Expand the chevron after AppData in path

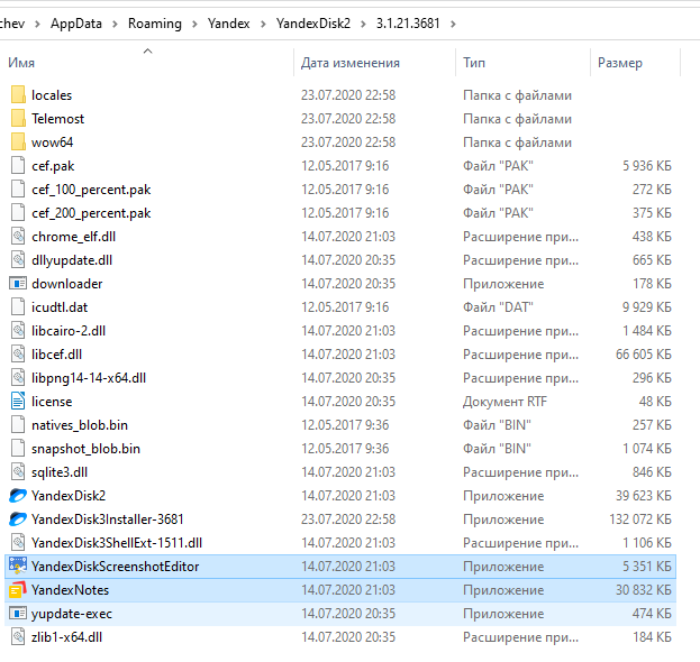click(115, 24)
